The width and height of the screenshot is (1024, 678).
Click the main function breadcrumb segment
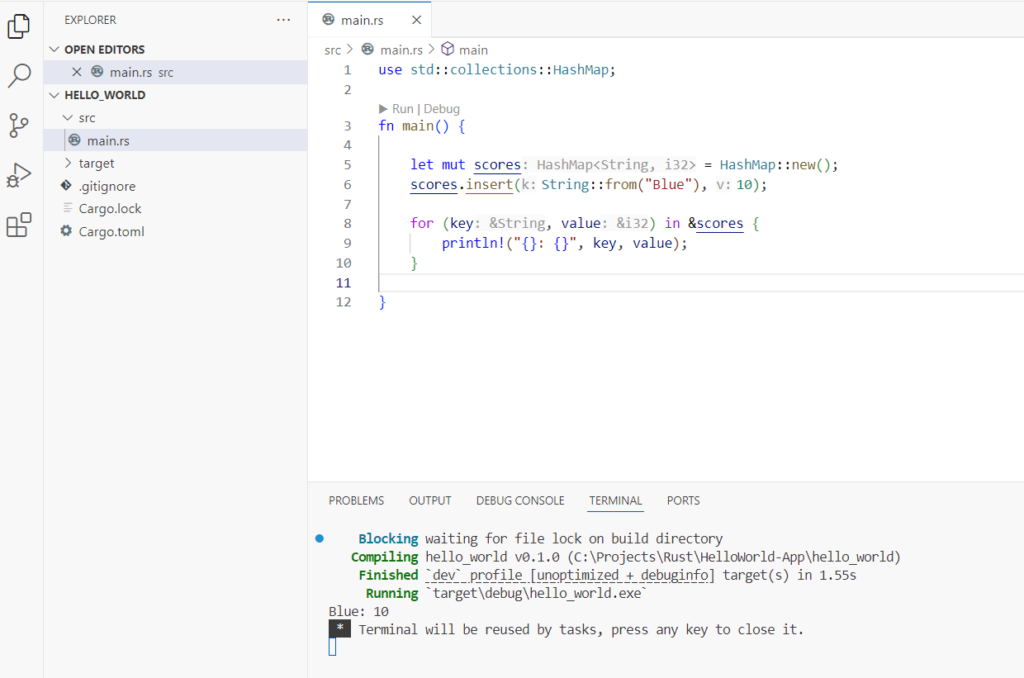473,50
